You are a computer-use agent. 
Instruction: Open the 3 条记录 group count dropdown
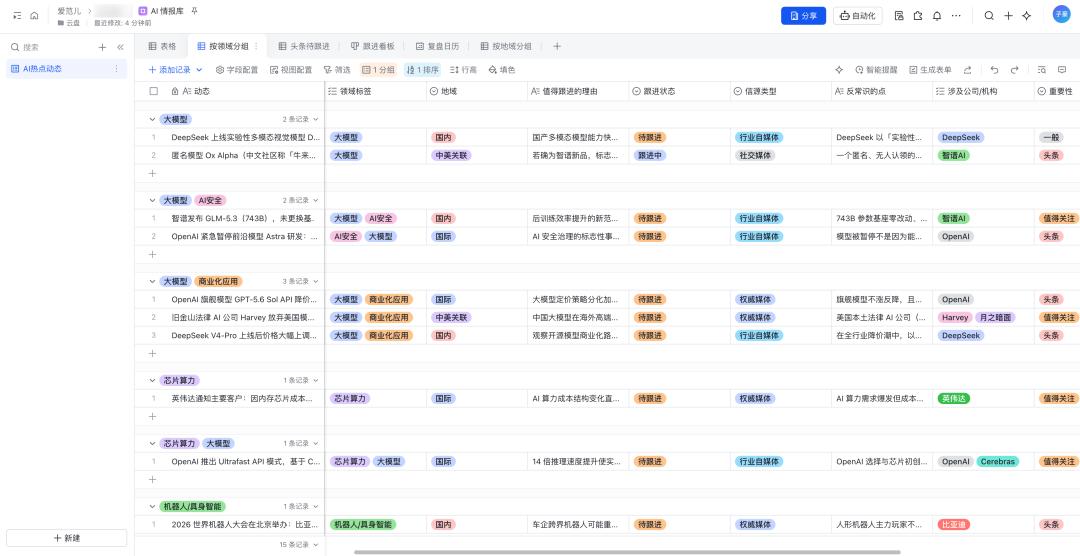pyautogui.click(x=301, y=281)
